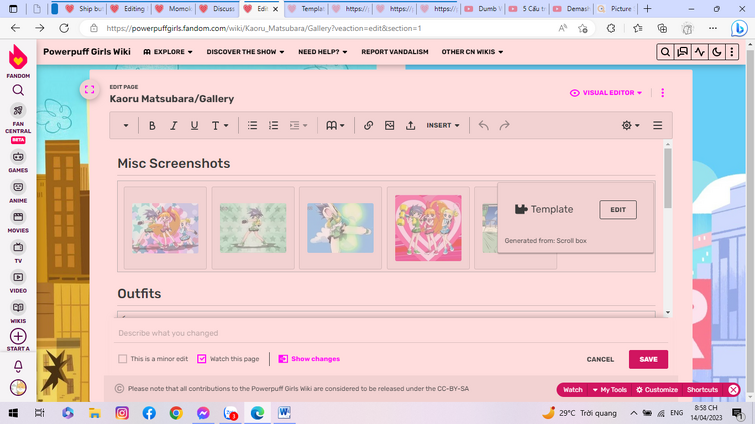
Task: Open Movies section in sidebar
Action: click(x=18, y=222)
